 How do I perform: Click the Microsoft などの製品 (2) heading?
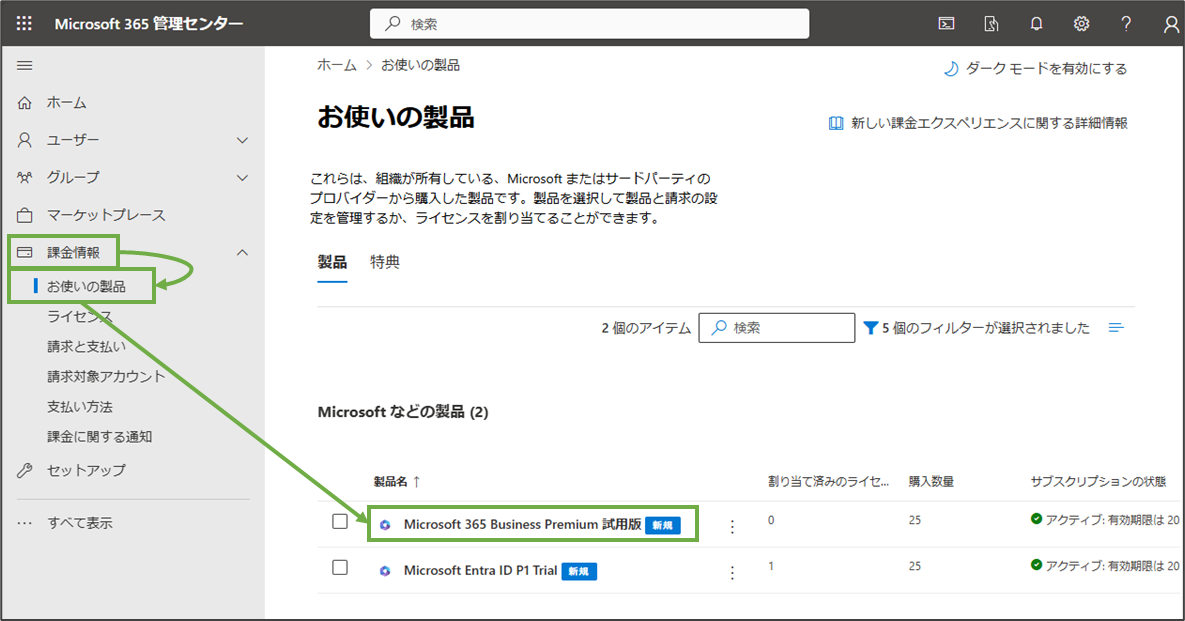pos(403,412)
